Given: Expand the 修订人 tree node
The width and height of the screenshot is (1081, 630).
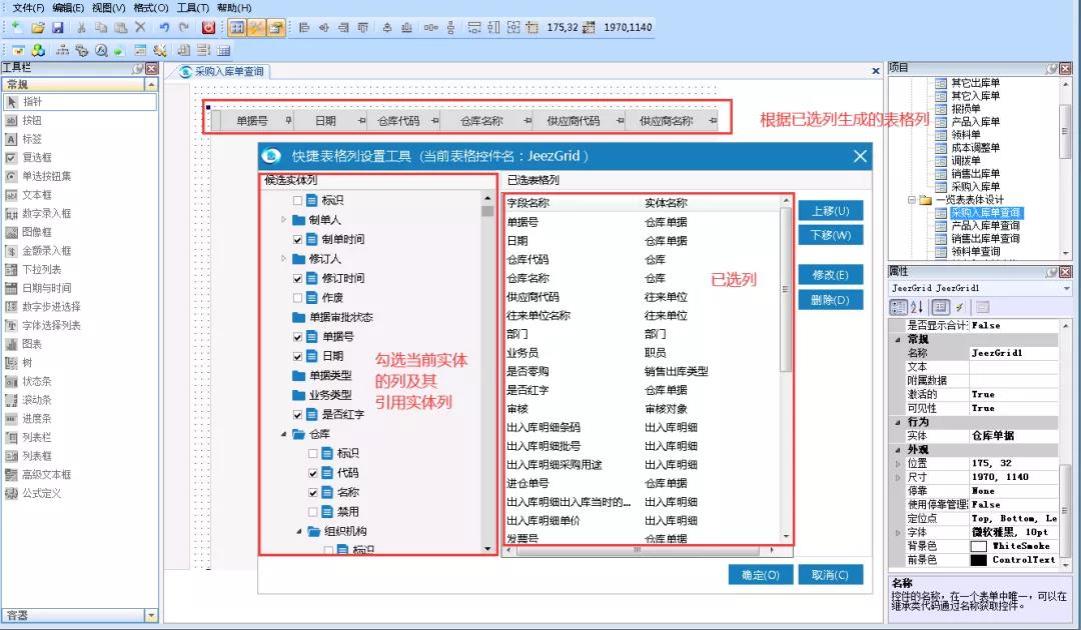Looking at the screenshot, I should tap(283, 259).
